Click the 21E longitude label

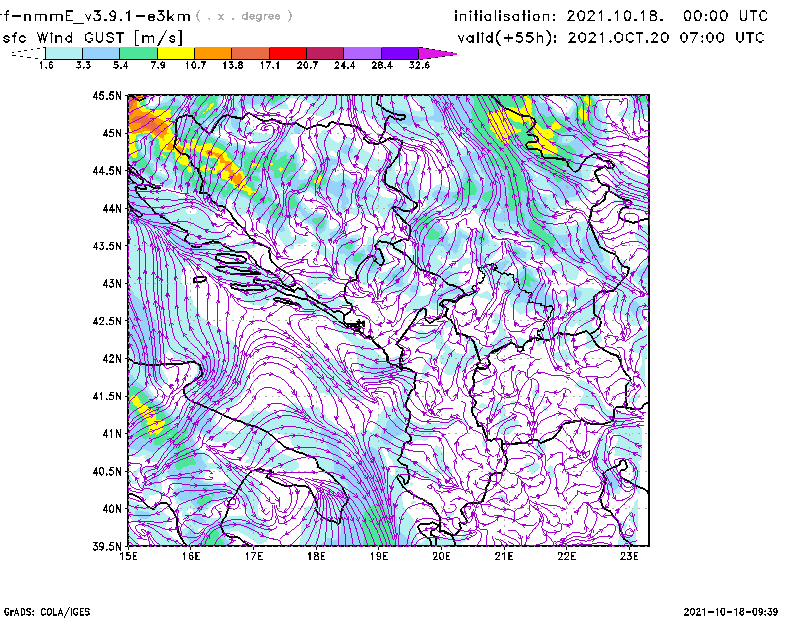coord(504,556)
